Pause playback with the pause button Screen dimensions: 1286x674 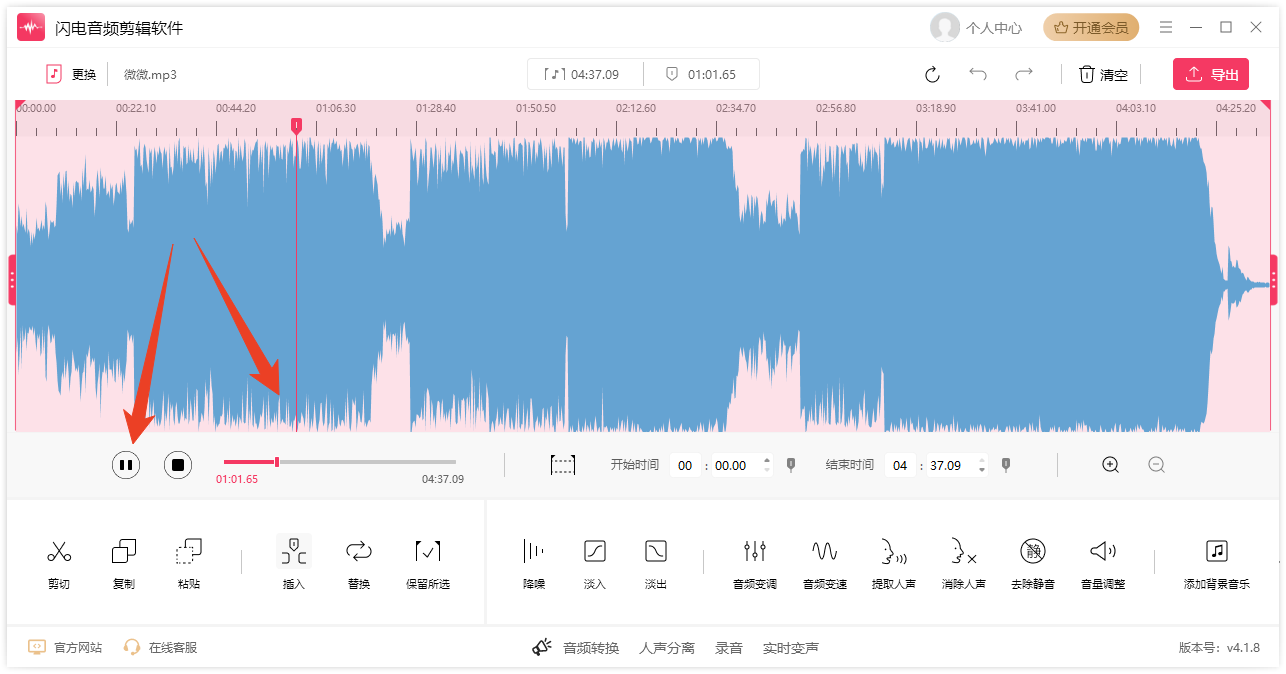coord(126,464)
